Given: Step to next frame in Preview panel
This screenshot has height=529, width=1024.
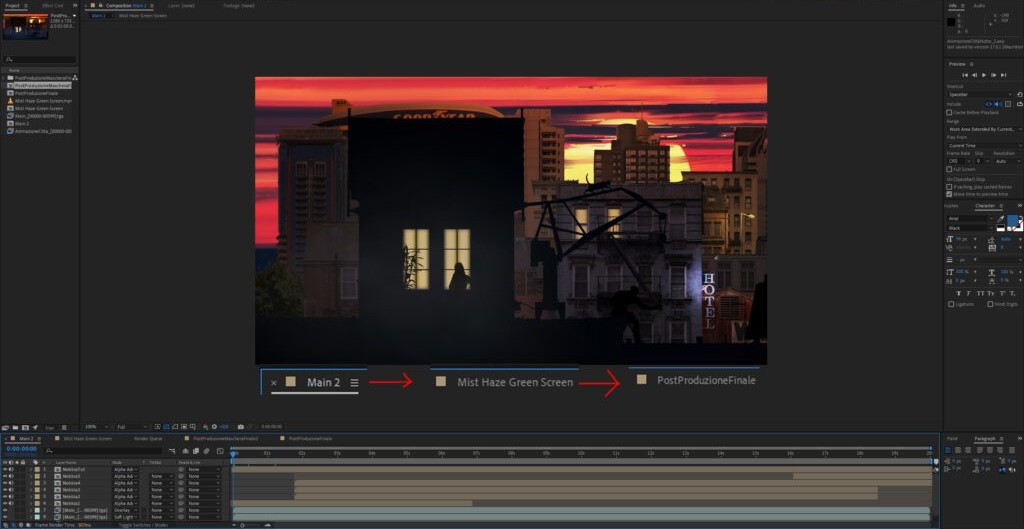Looking at the screenshot, I should (x=994, y=75).
